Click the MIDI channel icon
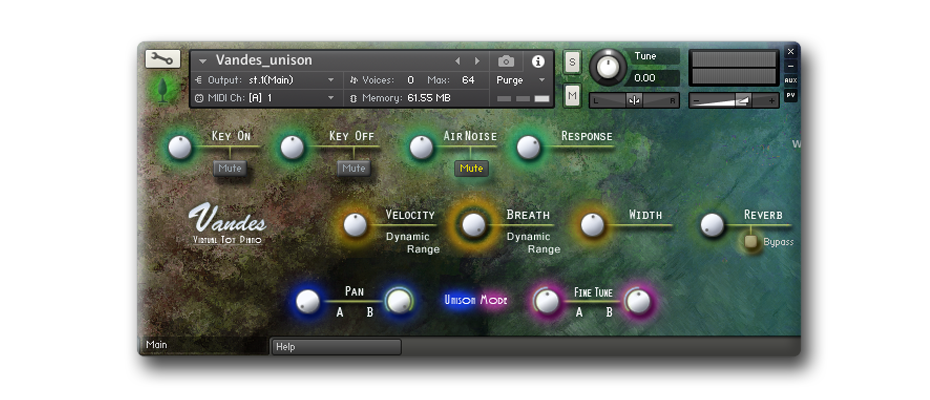The image size is (930, 400). click(x=199, y=98)
